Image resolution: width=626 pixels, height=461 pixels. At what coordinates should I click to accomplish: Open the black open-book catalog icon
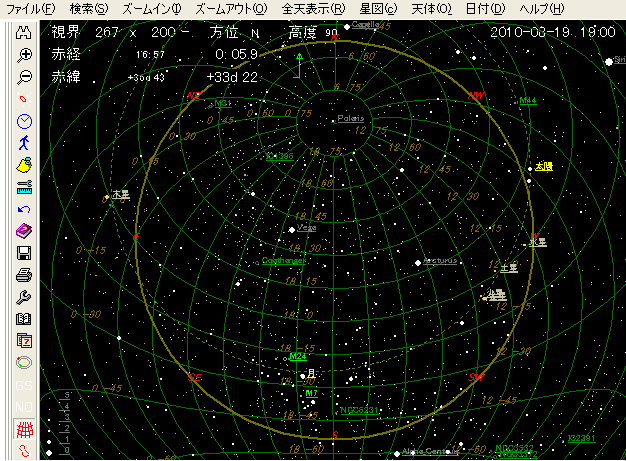tap(24, 319)
